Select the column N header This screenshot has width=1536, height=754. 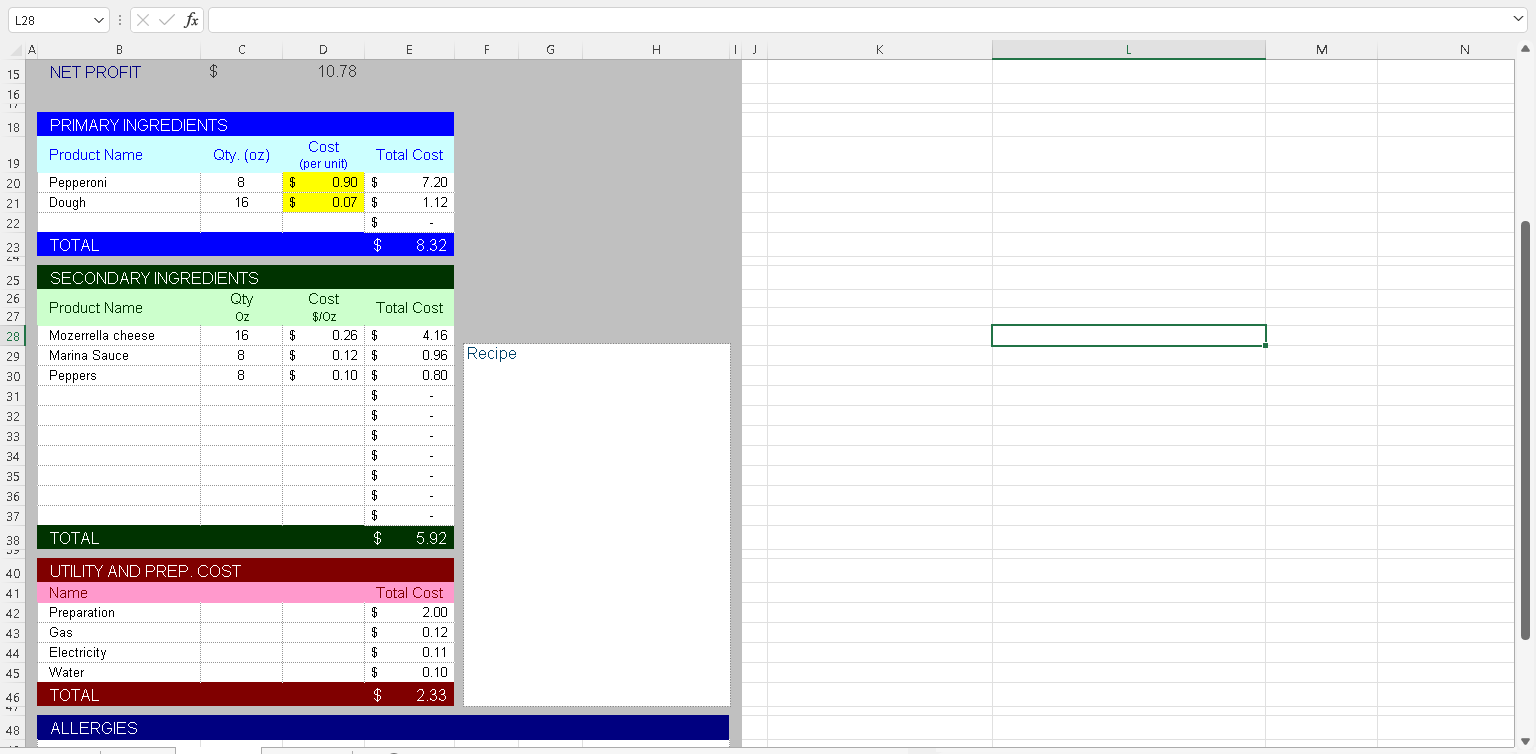(x=1463, y=49)
